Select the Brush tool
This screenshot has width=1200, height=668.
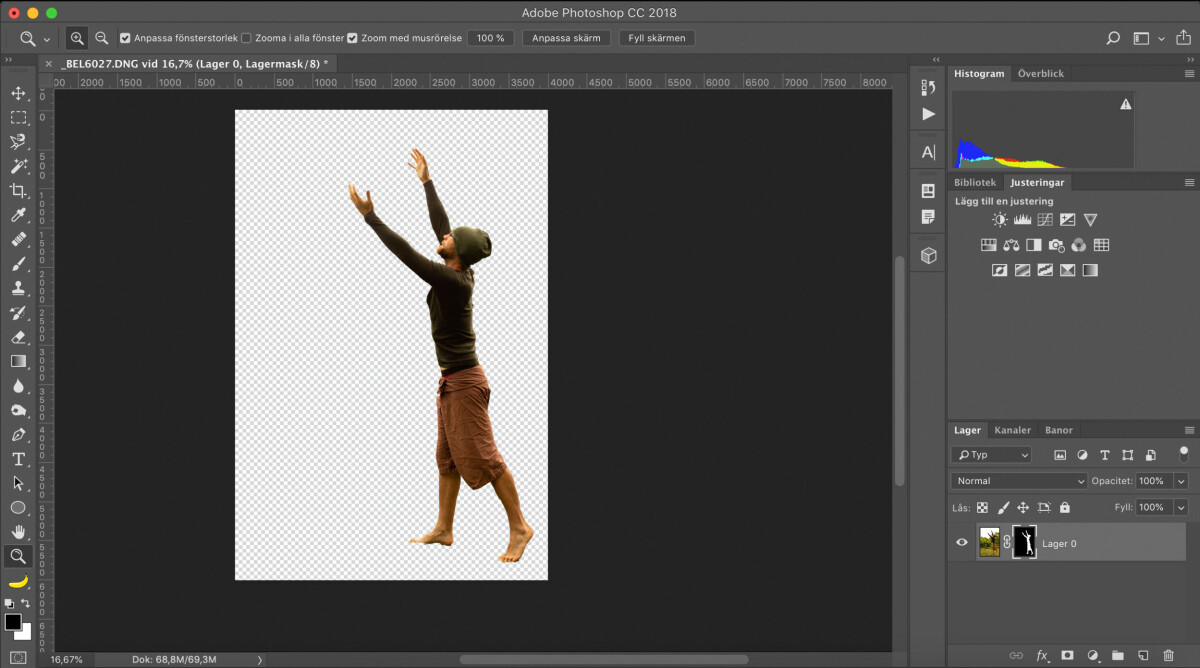(18, 264)
